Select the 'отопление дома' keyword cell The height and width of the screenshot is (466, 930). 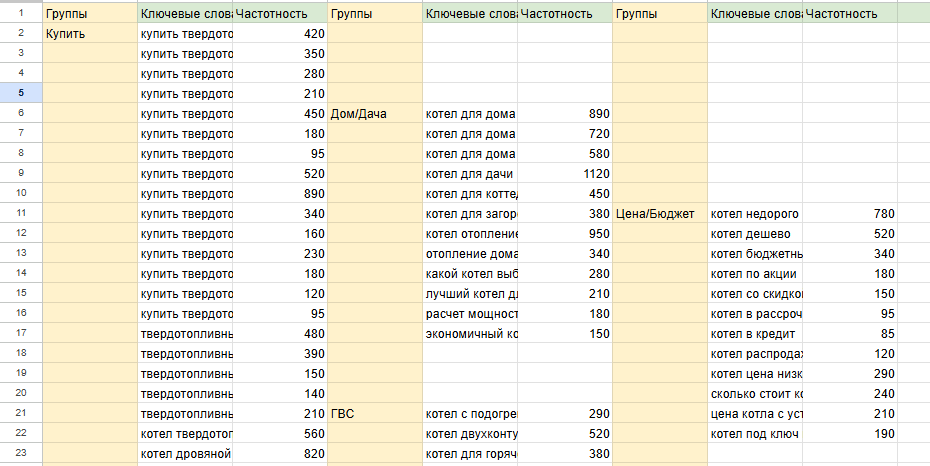[x=470, y=253]
